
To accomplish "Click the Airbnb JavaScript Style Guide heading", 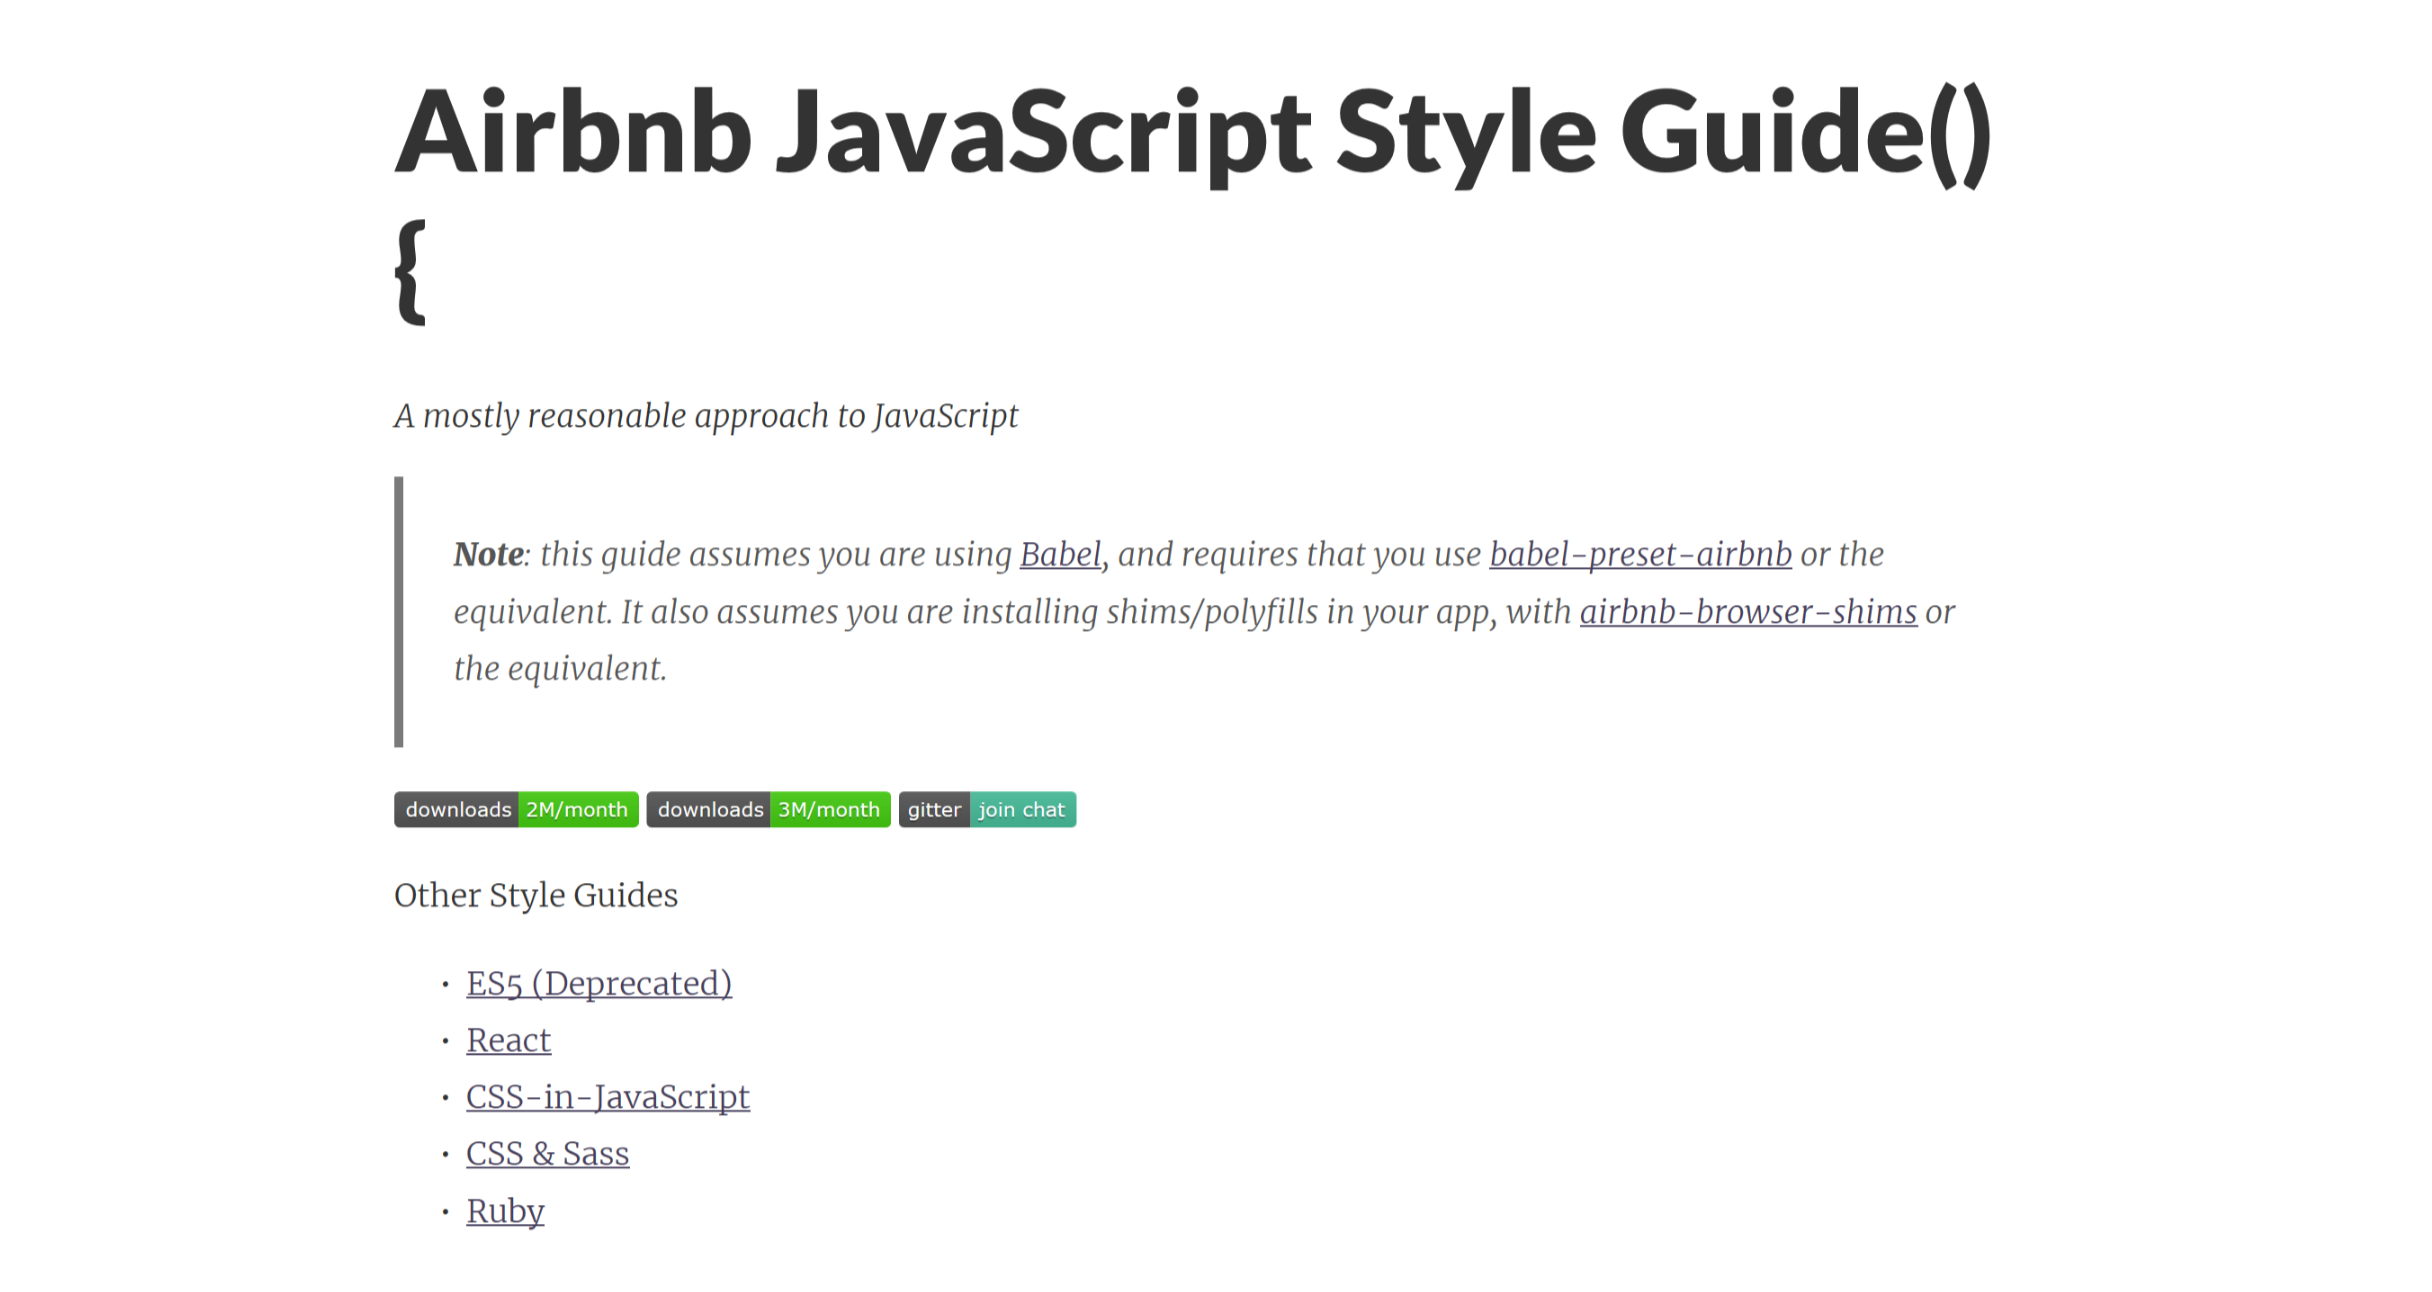I will coord(1190,133).
